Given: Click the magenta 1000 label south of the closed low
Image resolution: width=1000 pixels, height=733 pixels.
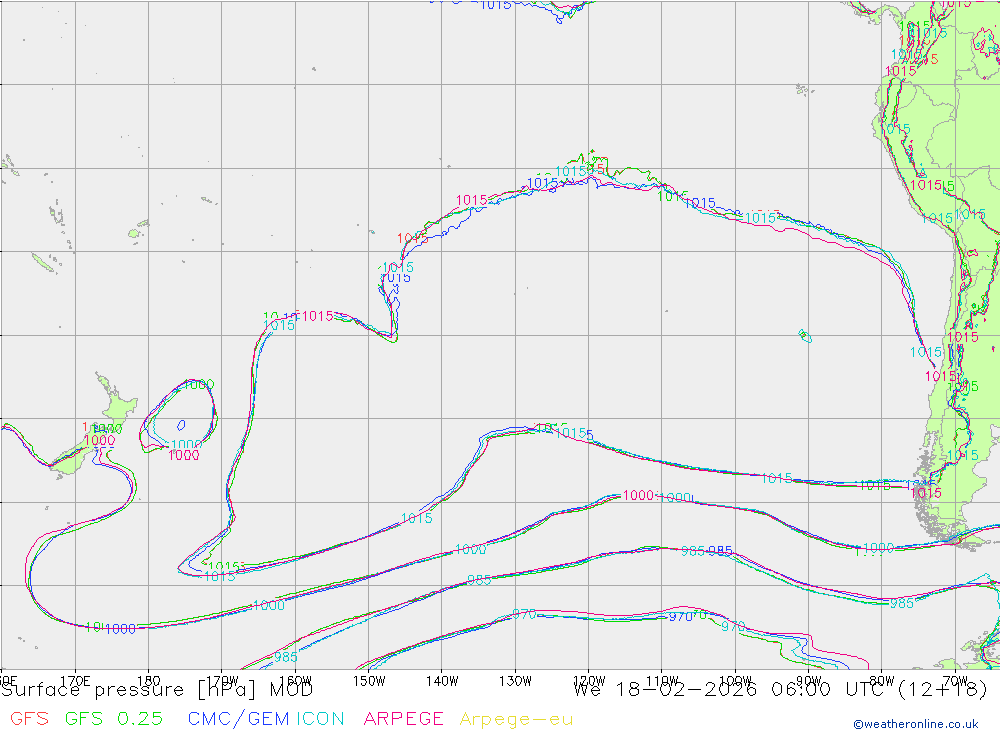Looking at the screenshot, I should 184,455.
